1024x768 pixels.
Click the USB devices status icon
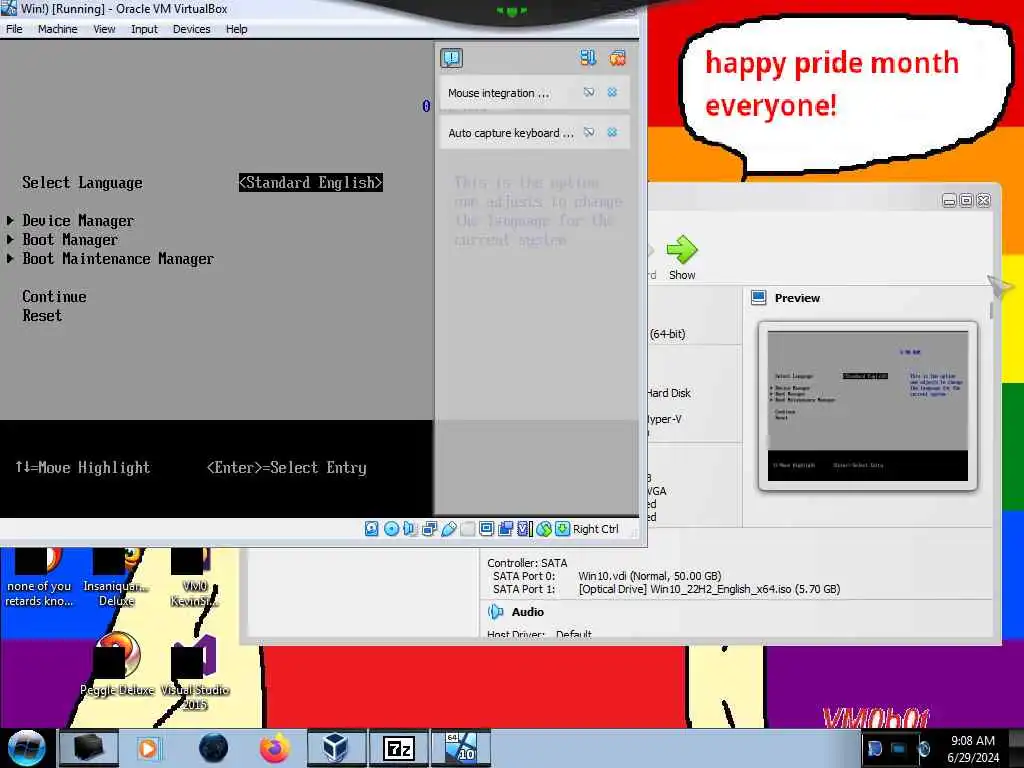[448, 529]
